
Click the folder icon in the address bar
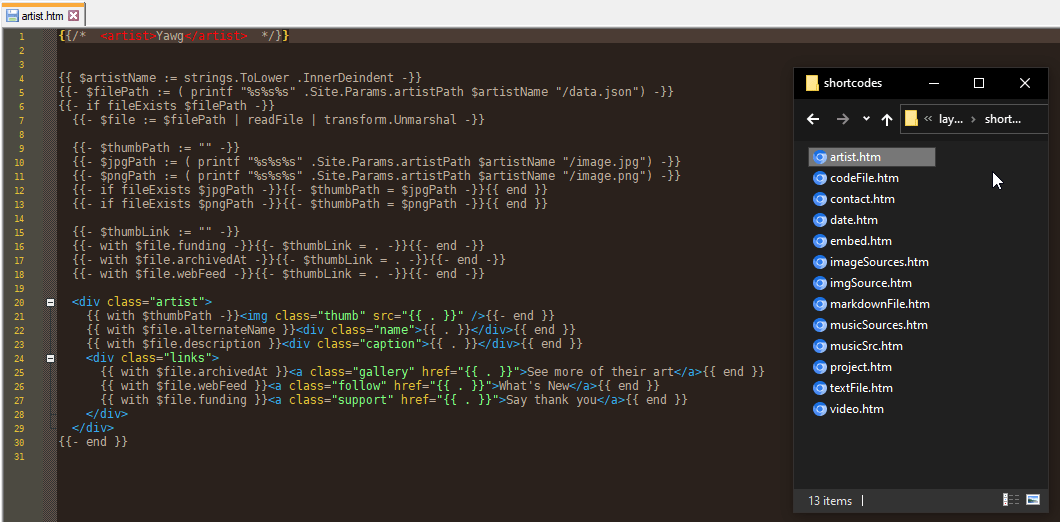click(911, 119)
